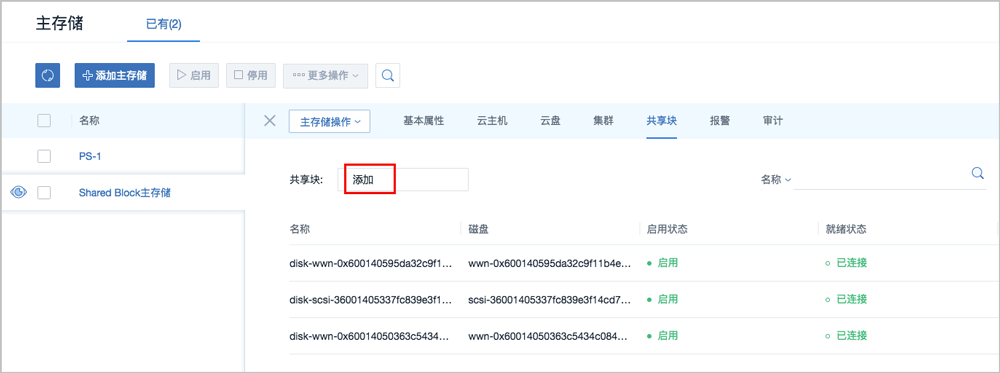Close the detail panel with X icon
Viewport: 1000px width, 373px height.
pyautogui.click(x=270, y=121)
